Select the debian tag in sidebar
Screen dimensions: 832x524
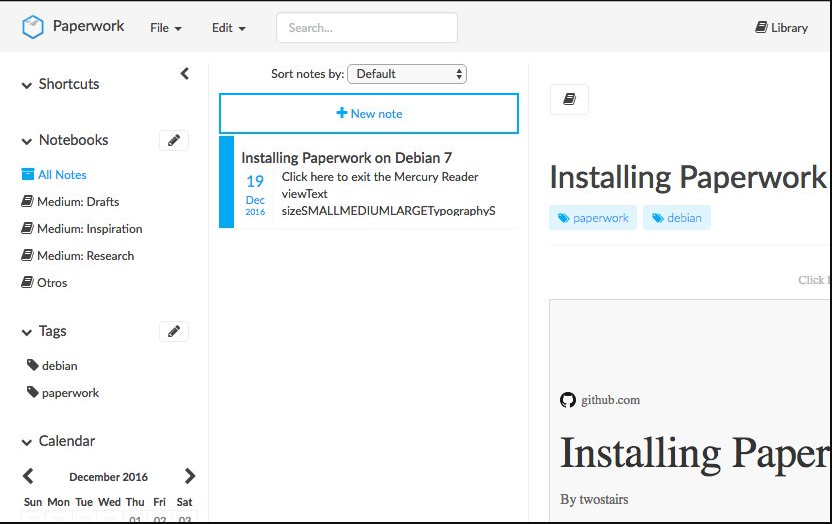point(59,366)
